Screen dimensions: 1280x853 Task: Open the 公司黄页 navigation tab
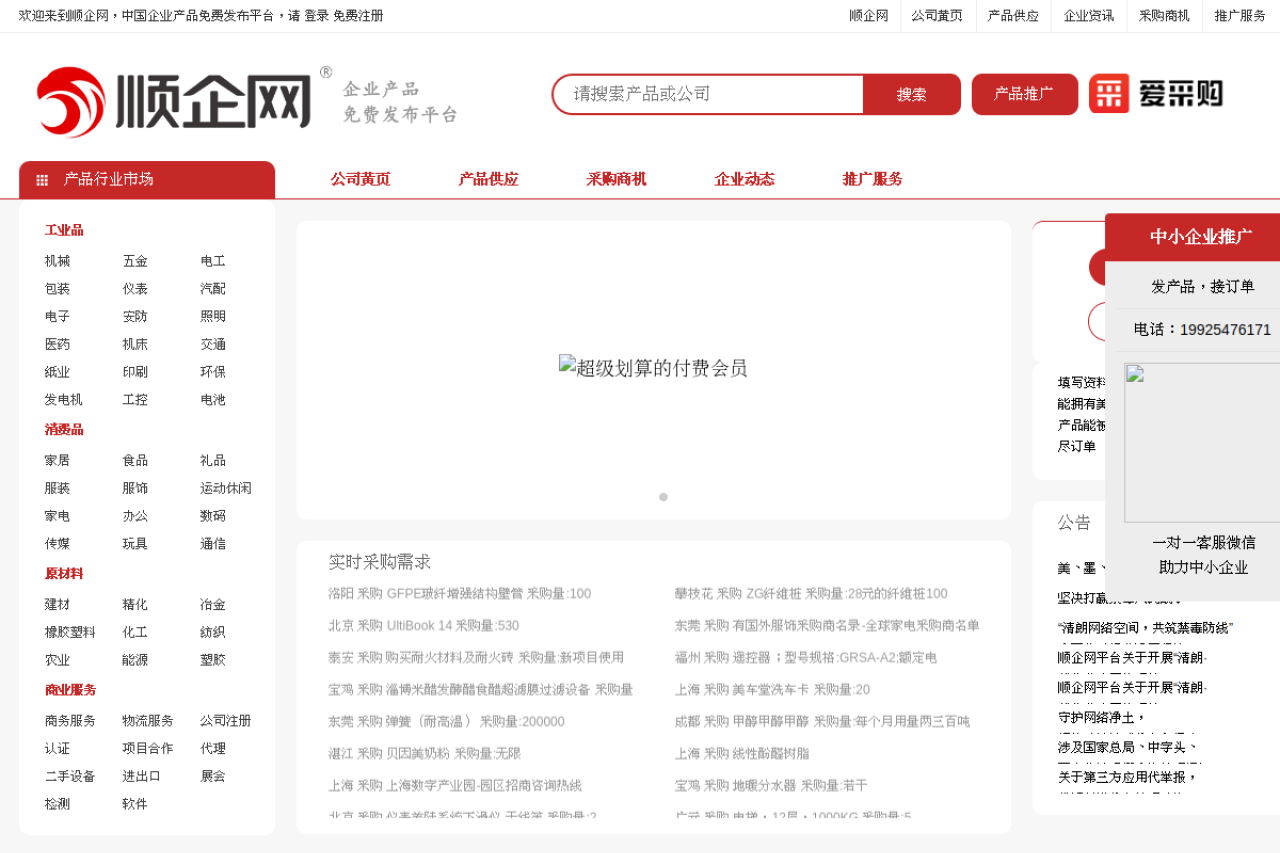click(360, 179)
